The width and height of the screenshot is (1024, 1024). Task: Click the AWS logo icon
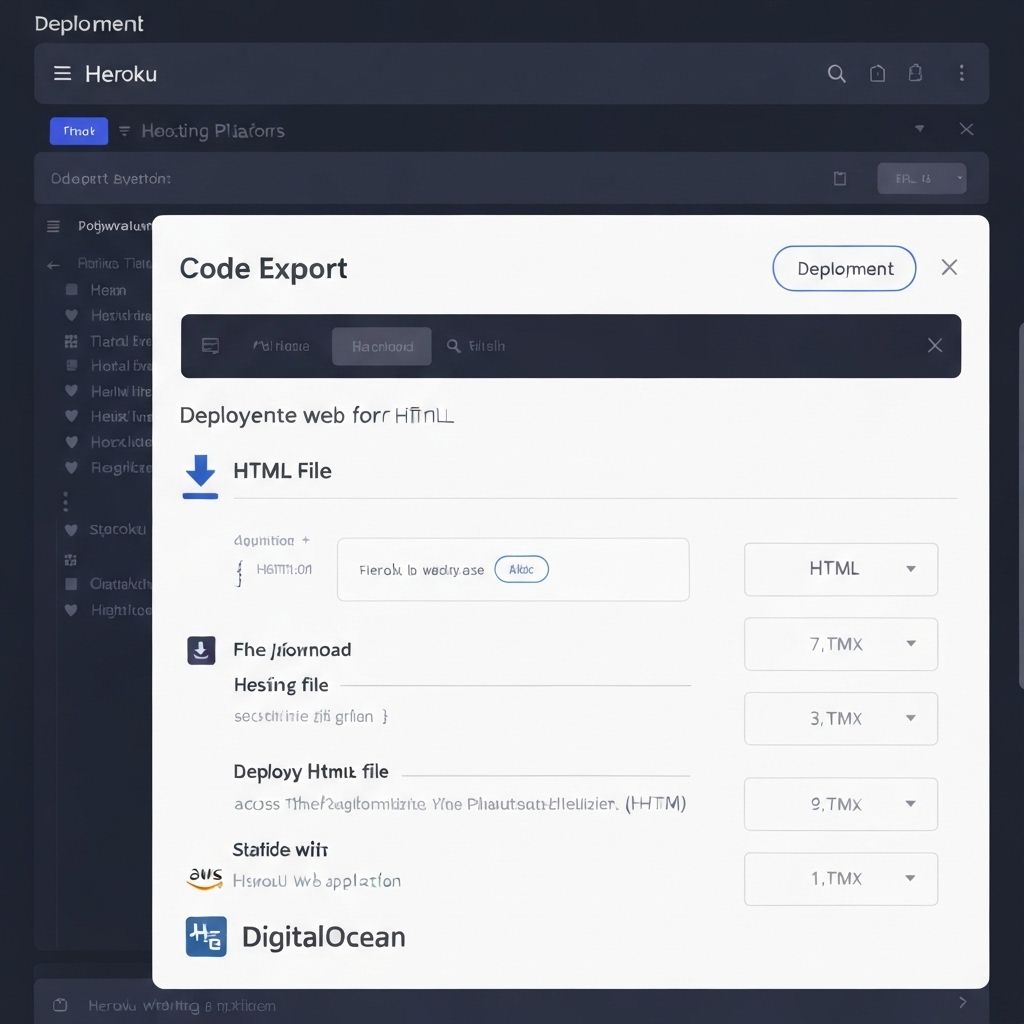click(x=204, y=879)
